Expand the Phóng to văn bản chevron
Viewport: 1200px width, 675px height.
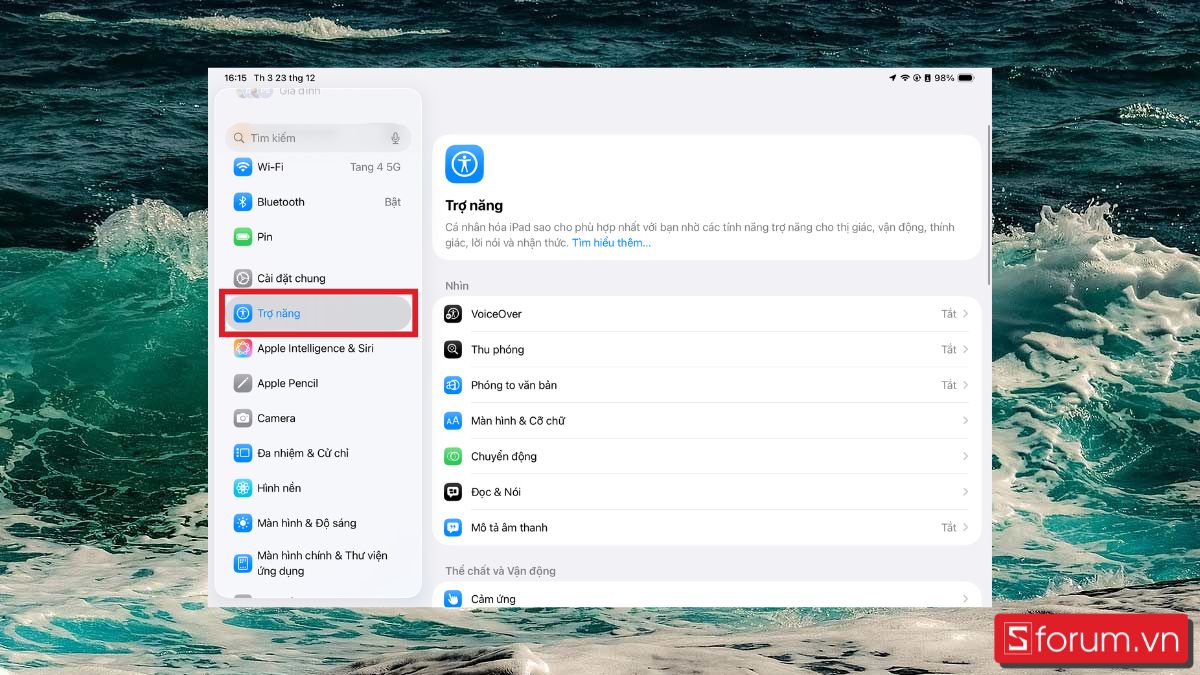[x=966, y=385]
